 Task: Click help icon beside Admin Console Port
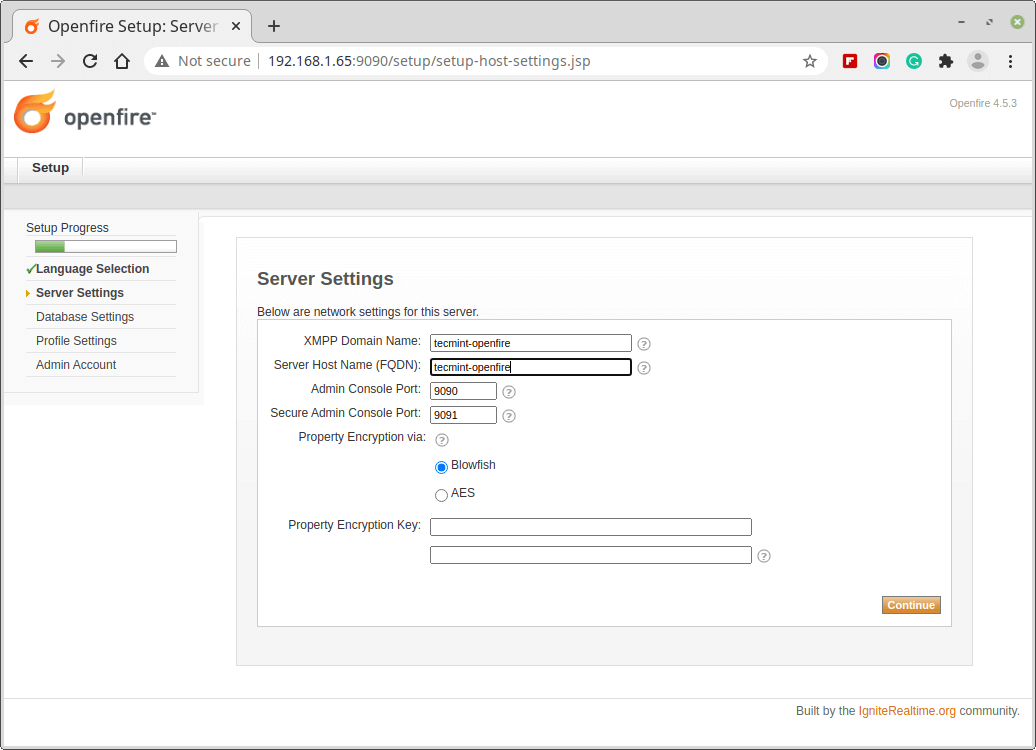pyautogui.click(x=509, y=392)
